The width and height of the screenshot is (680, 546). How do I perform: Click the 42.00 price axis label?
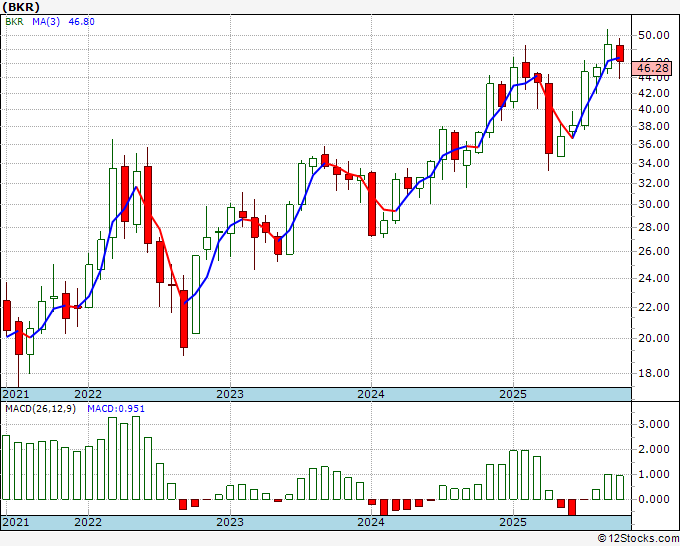[654, 93]
